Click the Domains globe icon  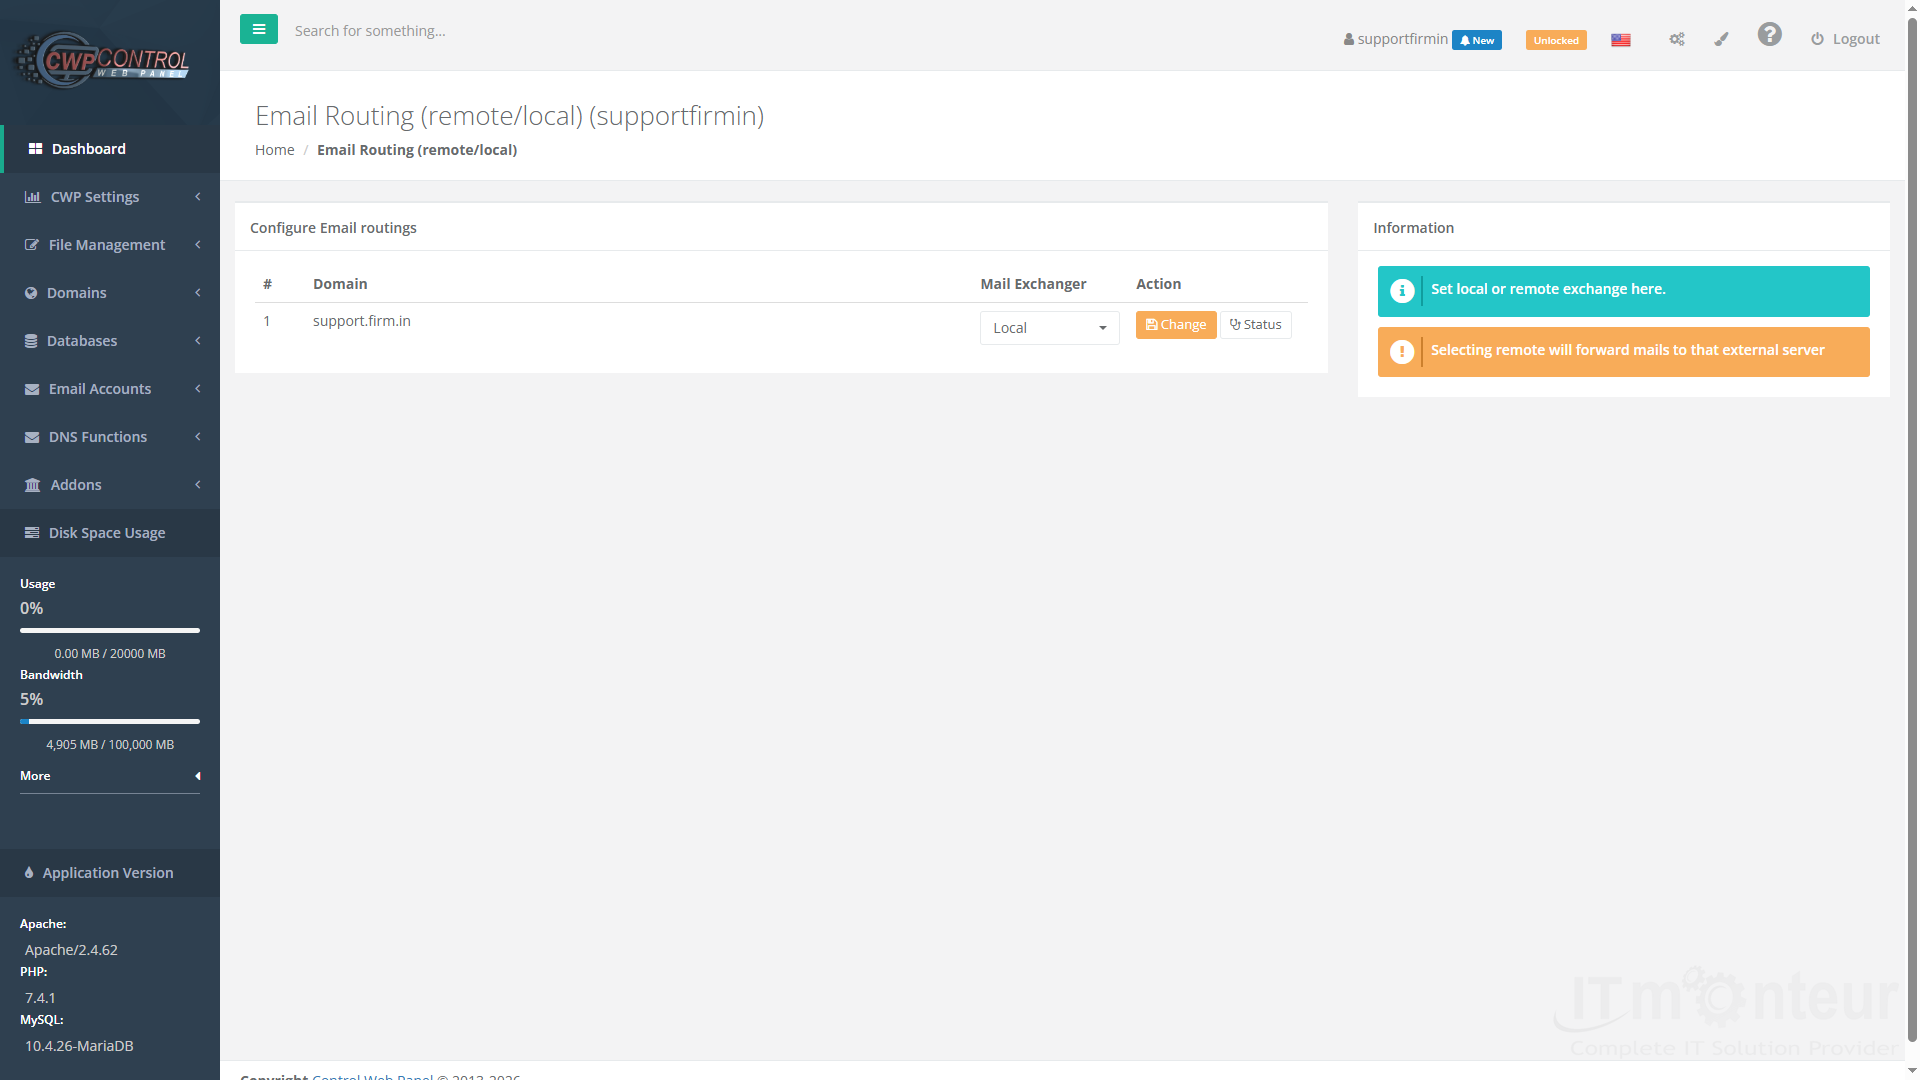coord(31,293)
